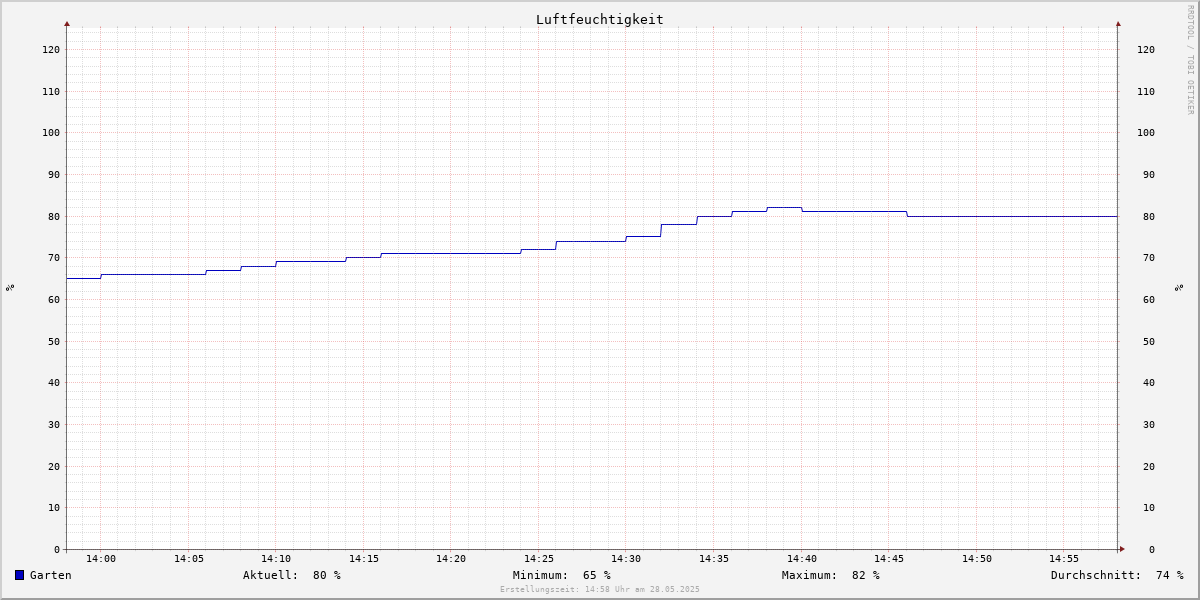Click the 120 label on right axis
Screen dimensions: 1200x600
click(1146, 49)
